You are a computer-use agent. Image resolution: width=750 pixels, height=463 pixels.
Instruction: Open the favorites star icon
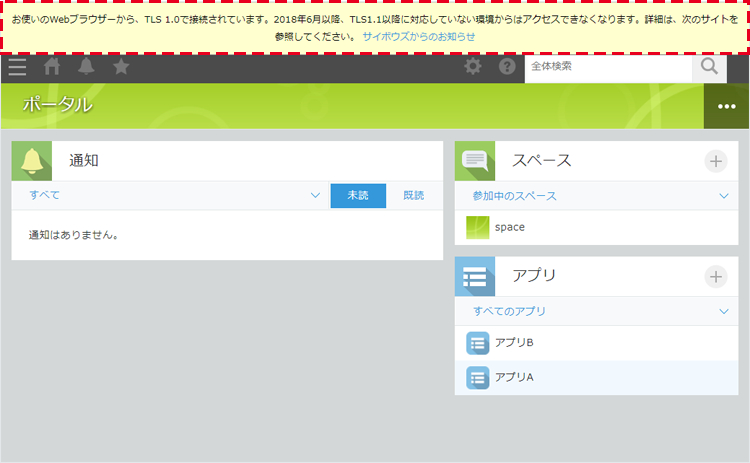pyautogui.click(x=121, y=67)
